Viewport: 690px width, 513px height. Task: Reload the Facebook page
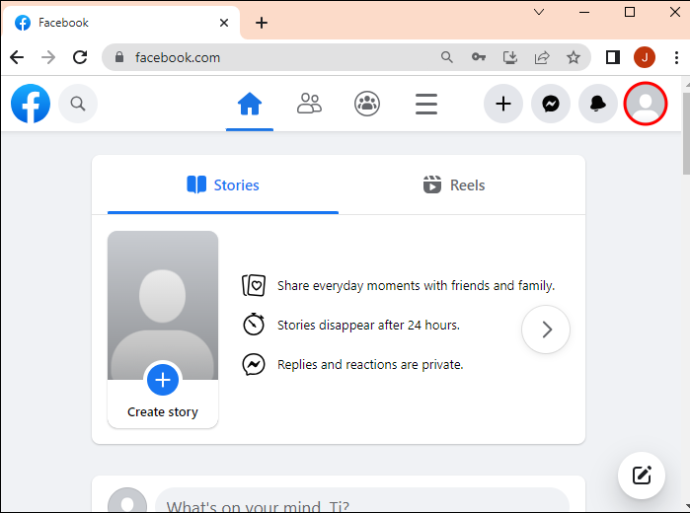pos(80,57)
